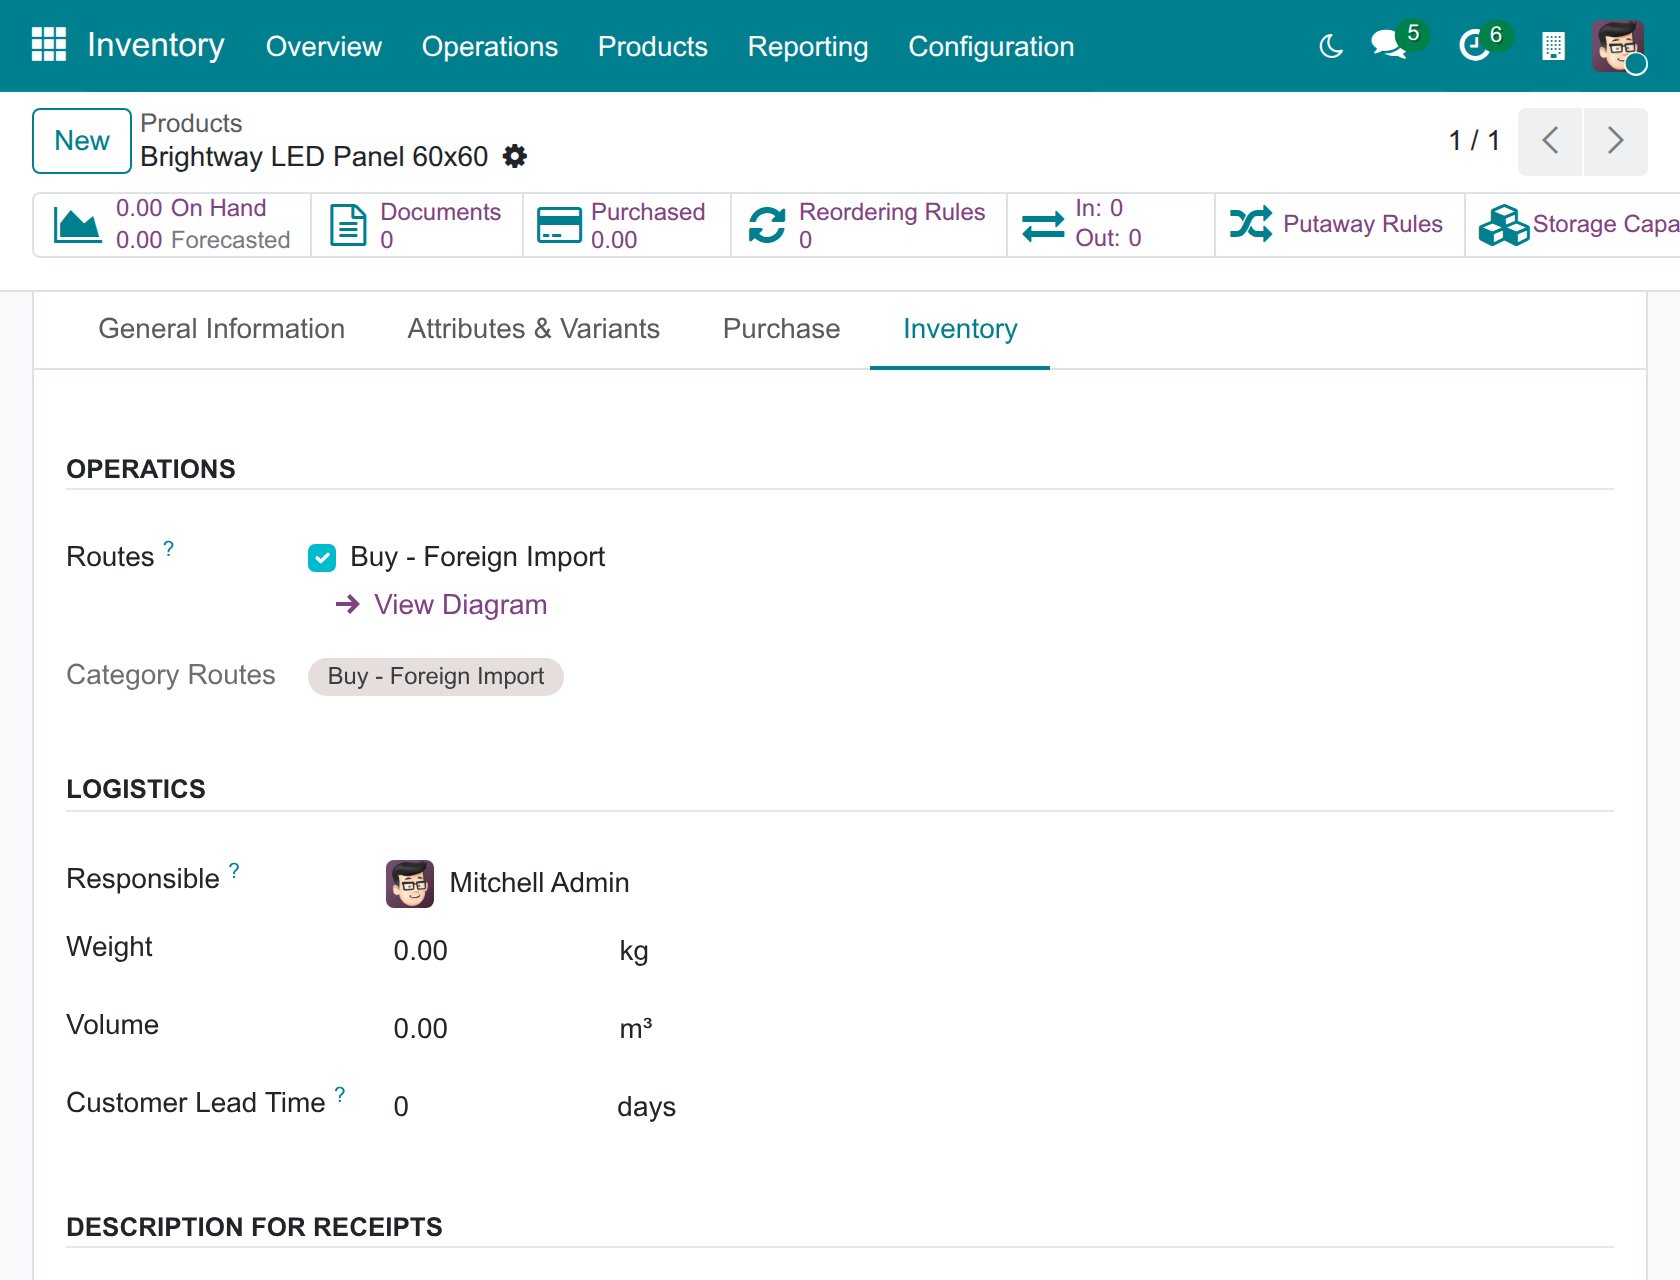Image resolution: width=1680 pixels, height=1280 pixels.
Task: Open the Storage Capacity boxes icon
Action: click(1503, 225)
